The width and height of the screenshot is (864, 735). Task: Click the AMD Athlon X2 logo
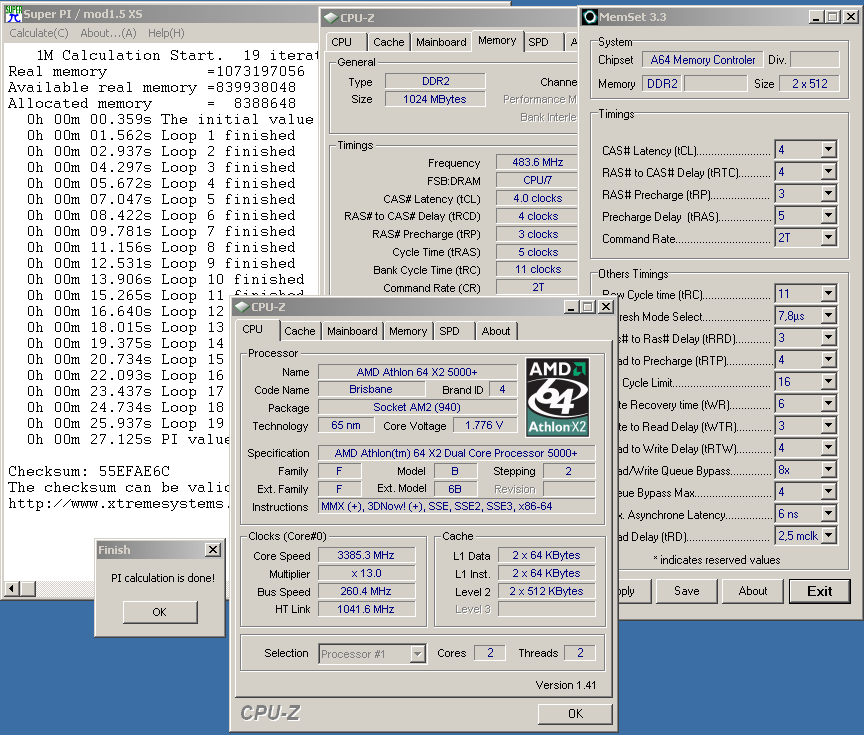[x=558, y=397]
